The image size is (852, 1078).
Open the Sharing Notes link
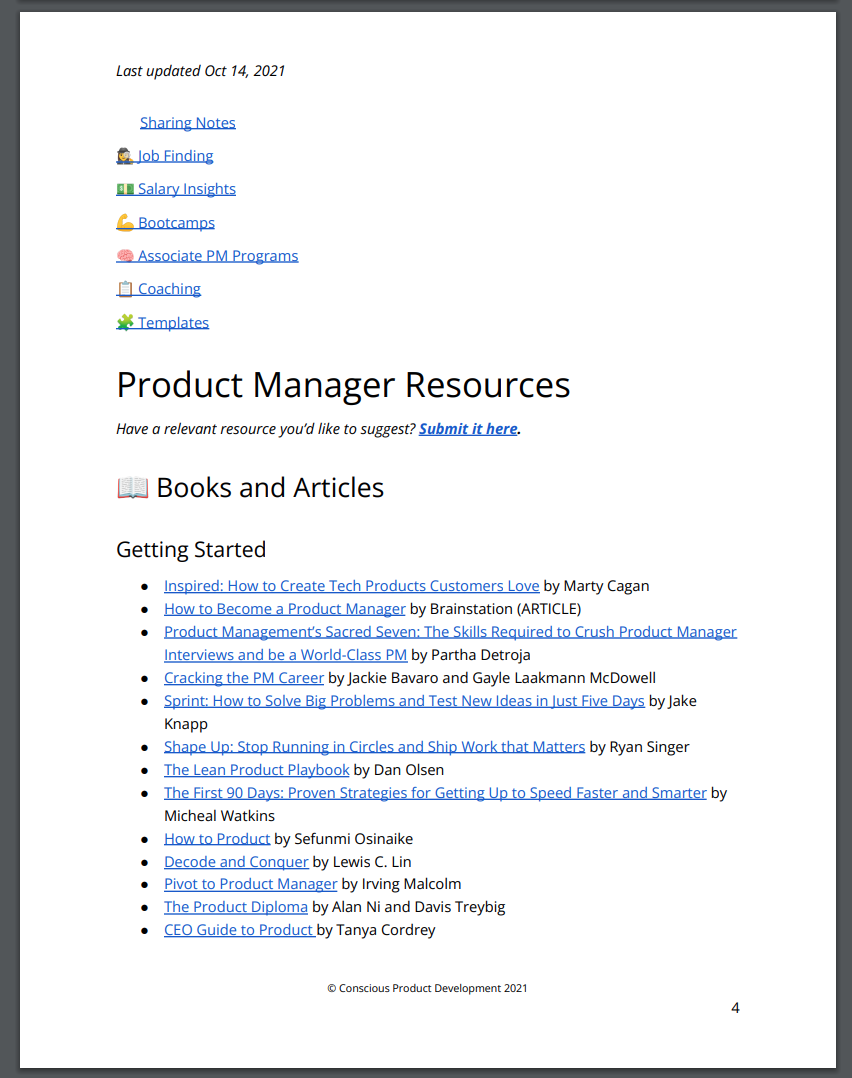188,123
